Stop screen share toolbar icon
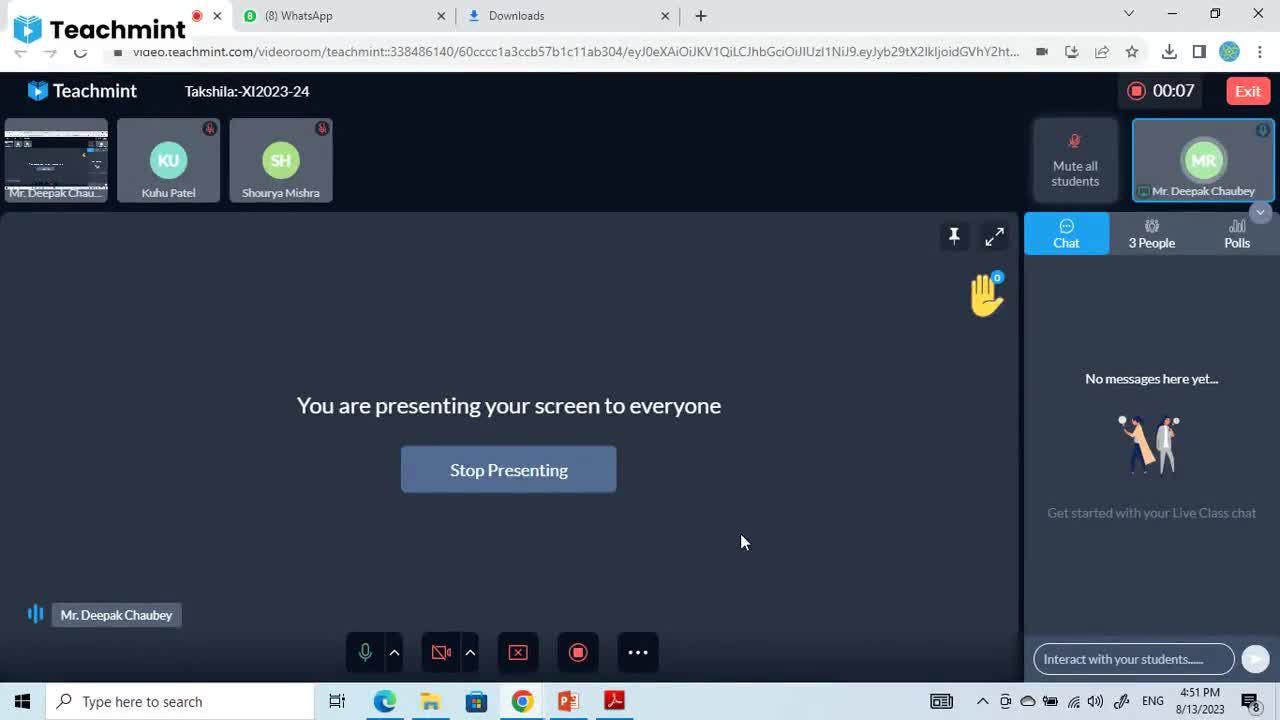Screen dimensions: 1280x720 click(x=518, y=653)
